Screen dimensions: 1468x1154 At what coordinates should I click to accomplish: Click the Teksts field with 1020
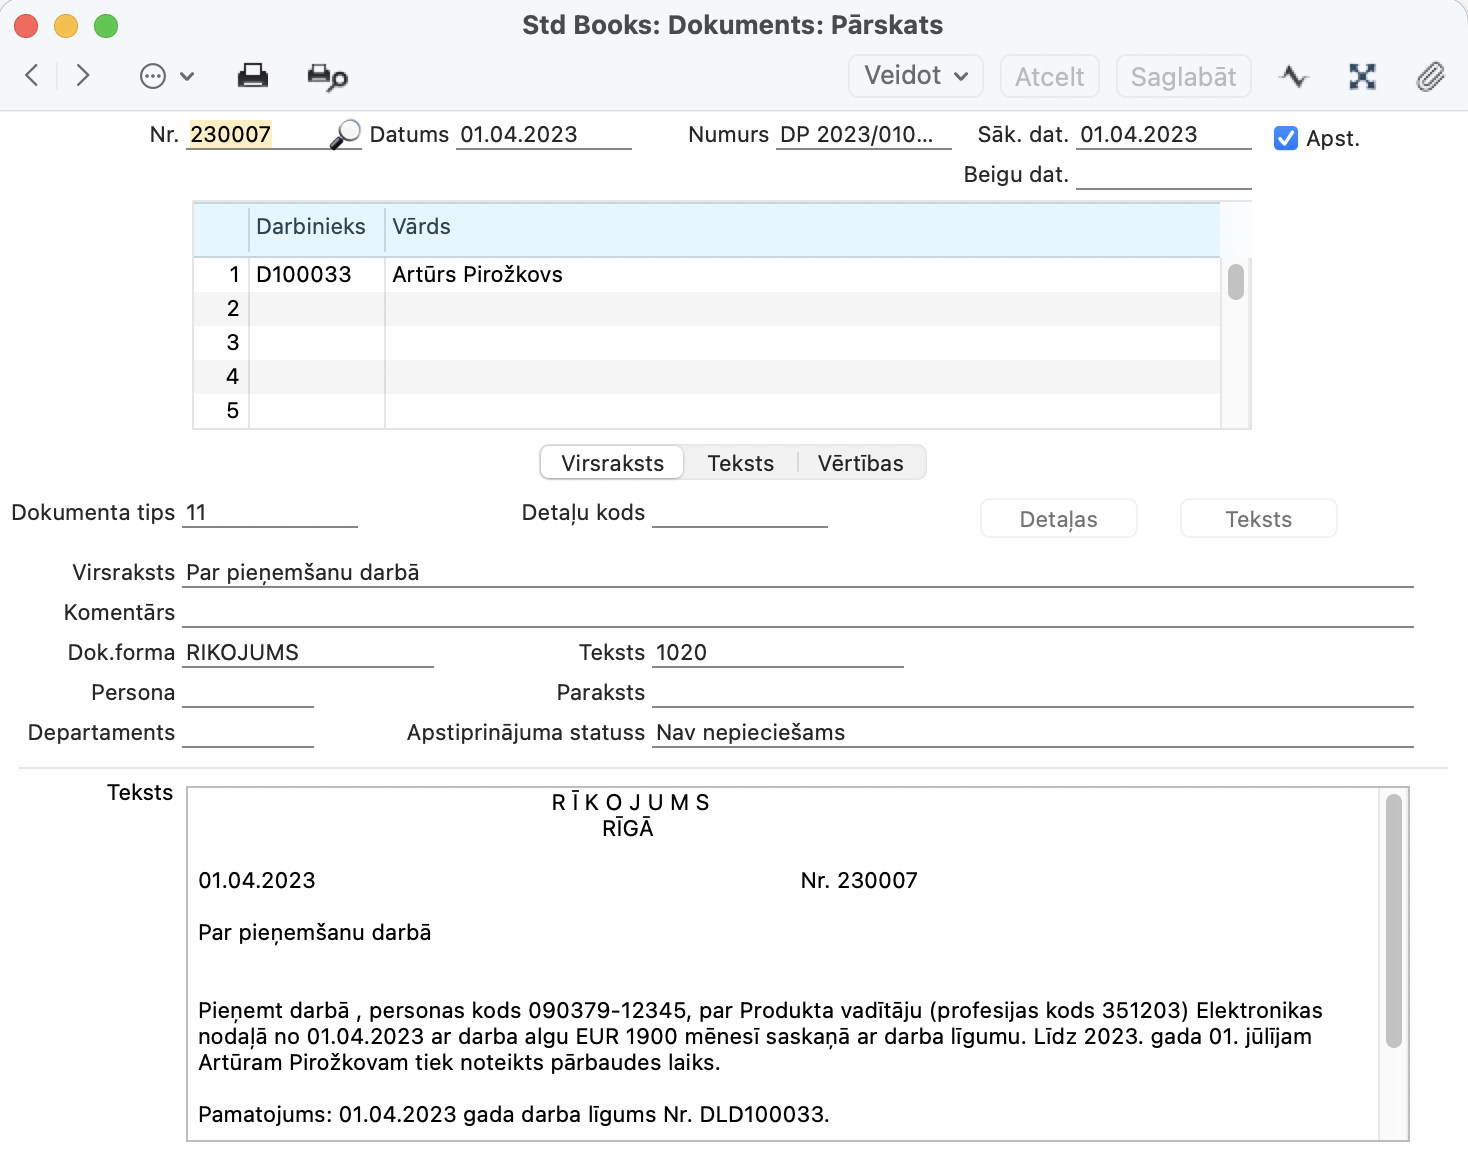[x=778, y=652]
